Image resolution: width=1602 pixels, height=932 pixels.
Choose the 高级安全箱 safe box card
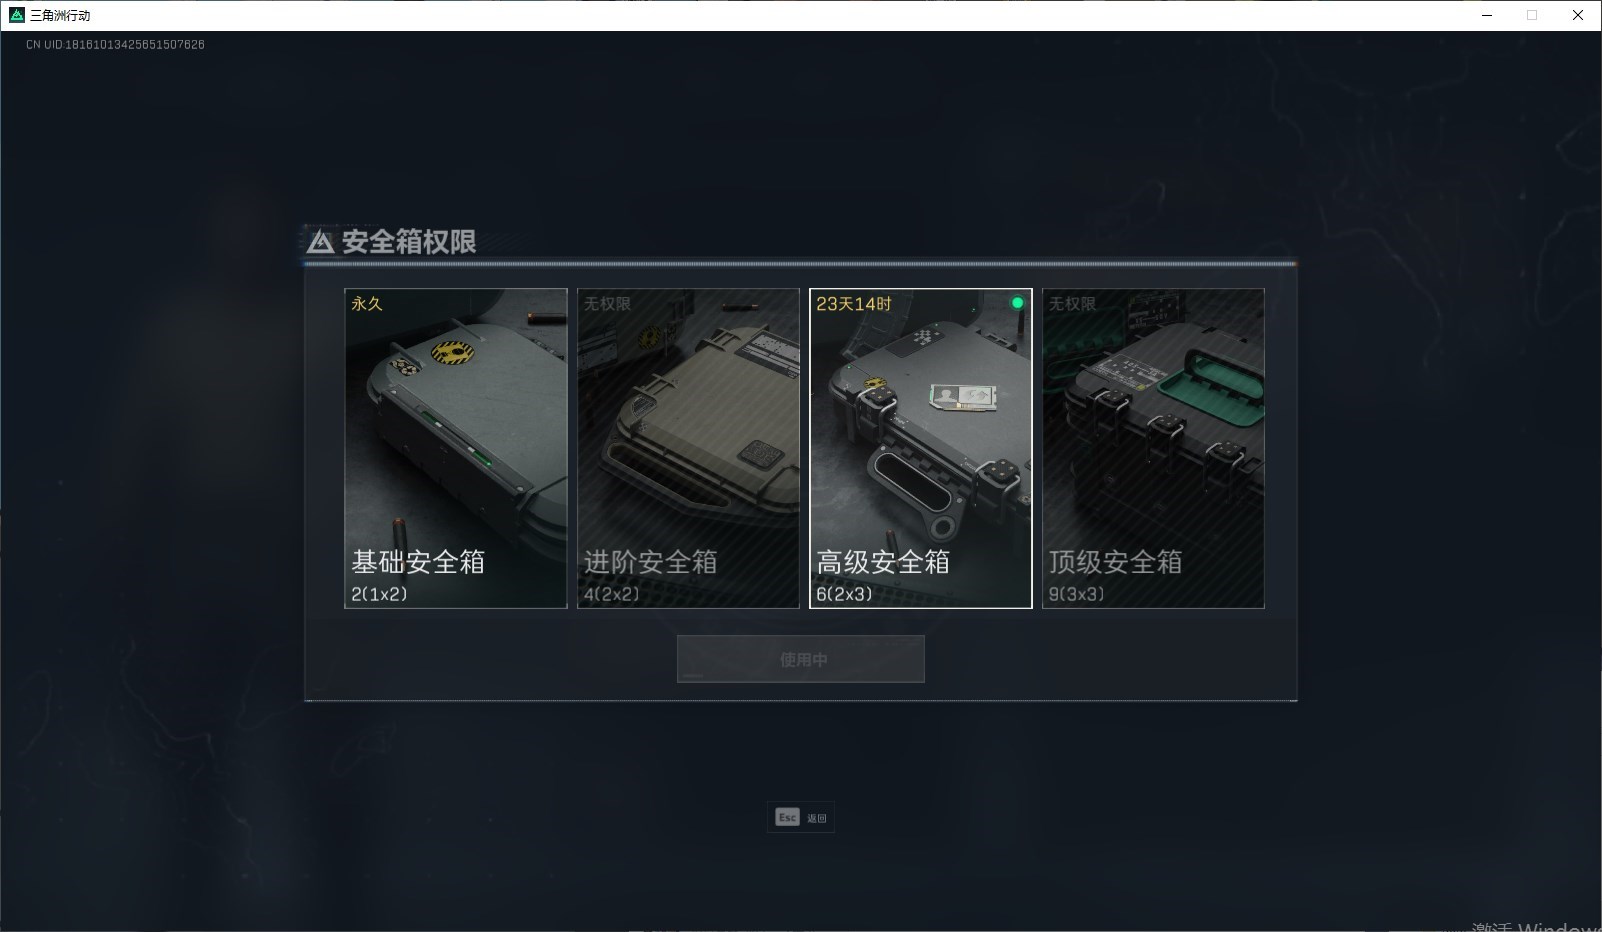coord(921,448)
